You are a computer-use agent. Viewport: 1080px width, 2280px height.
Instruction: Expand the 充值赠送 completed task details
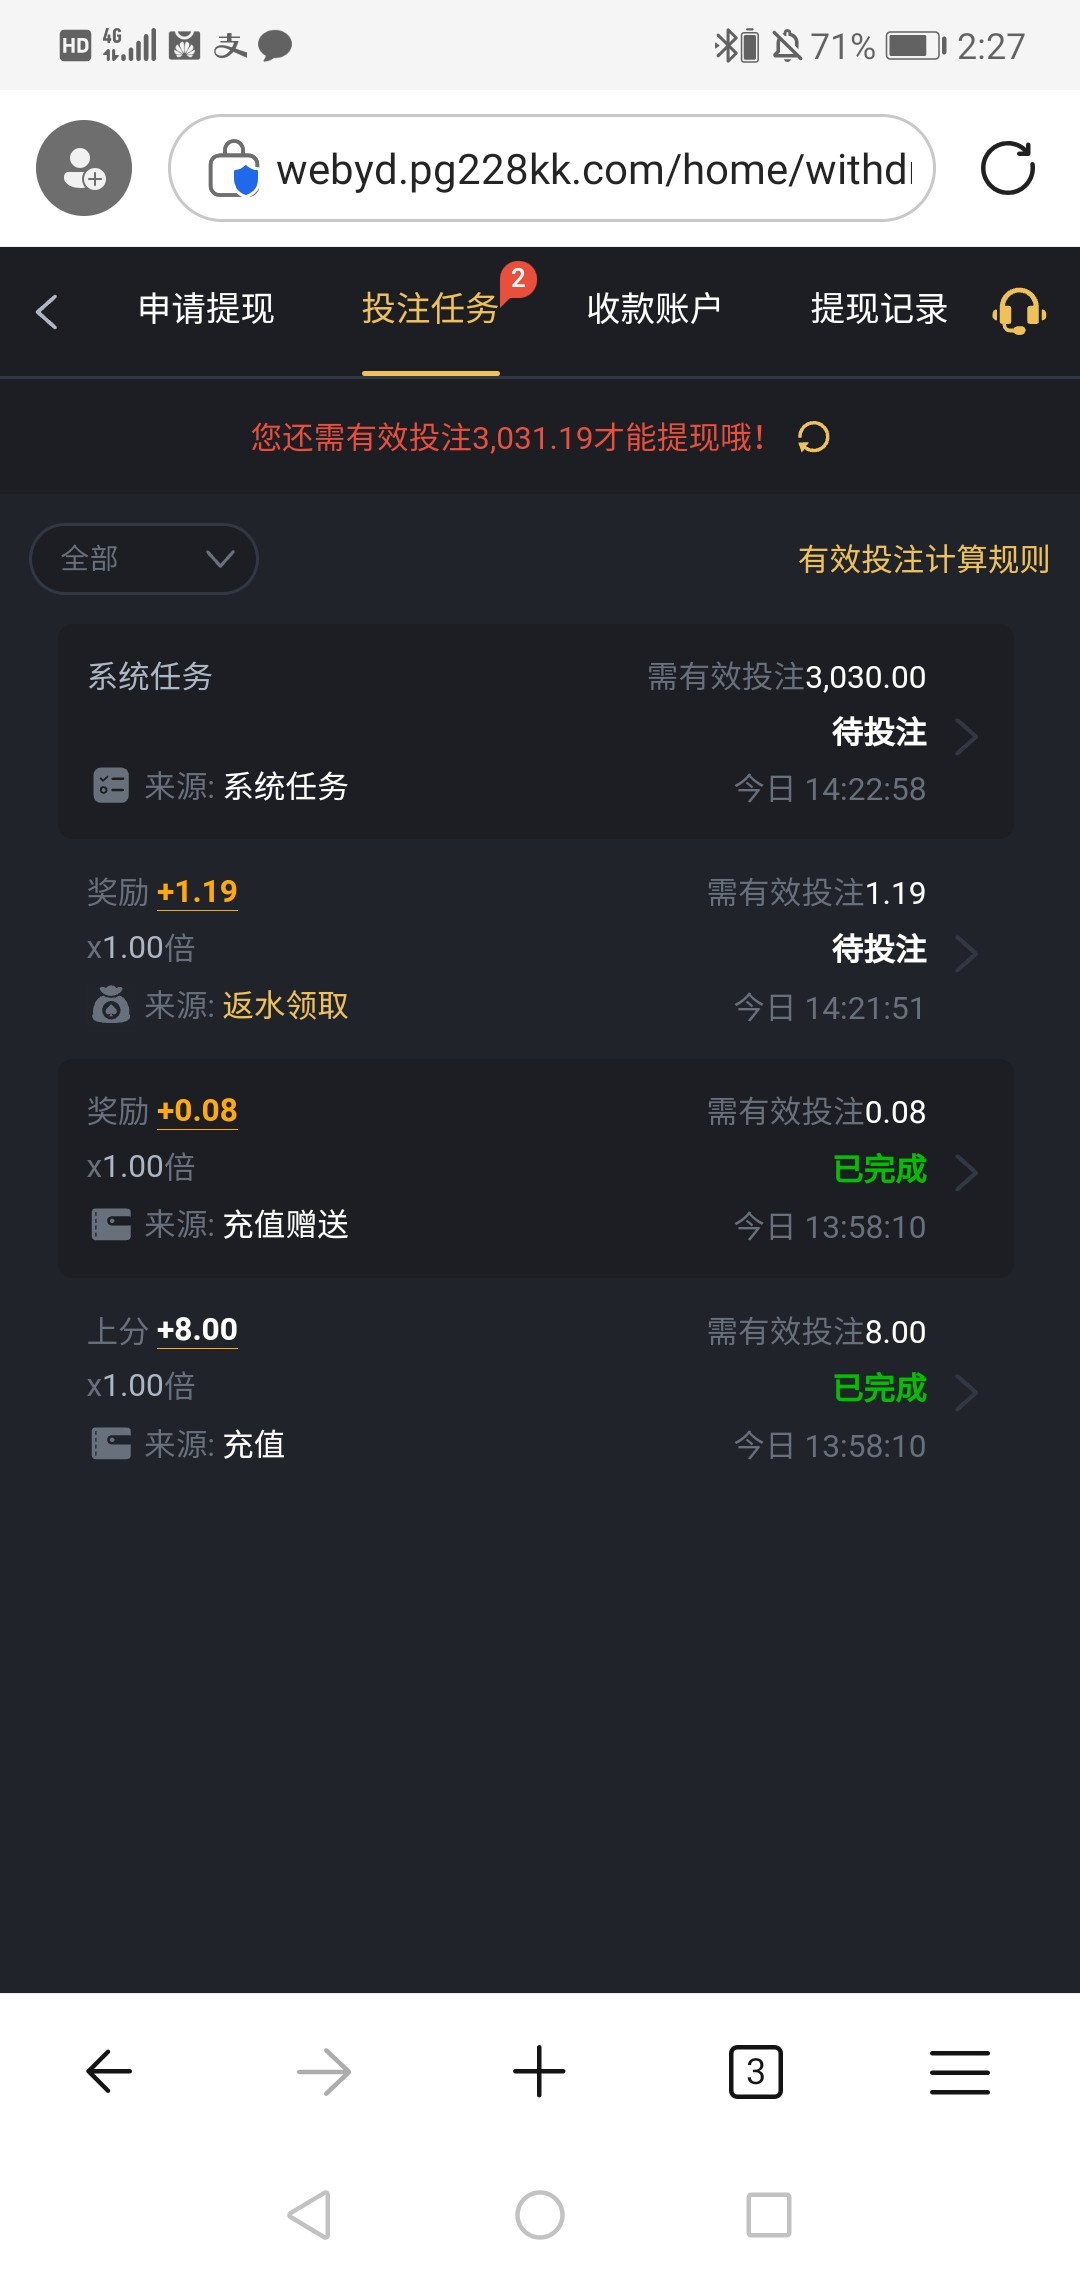[965, 1172]
